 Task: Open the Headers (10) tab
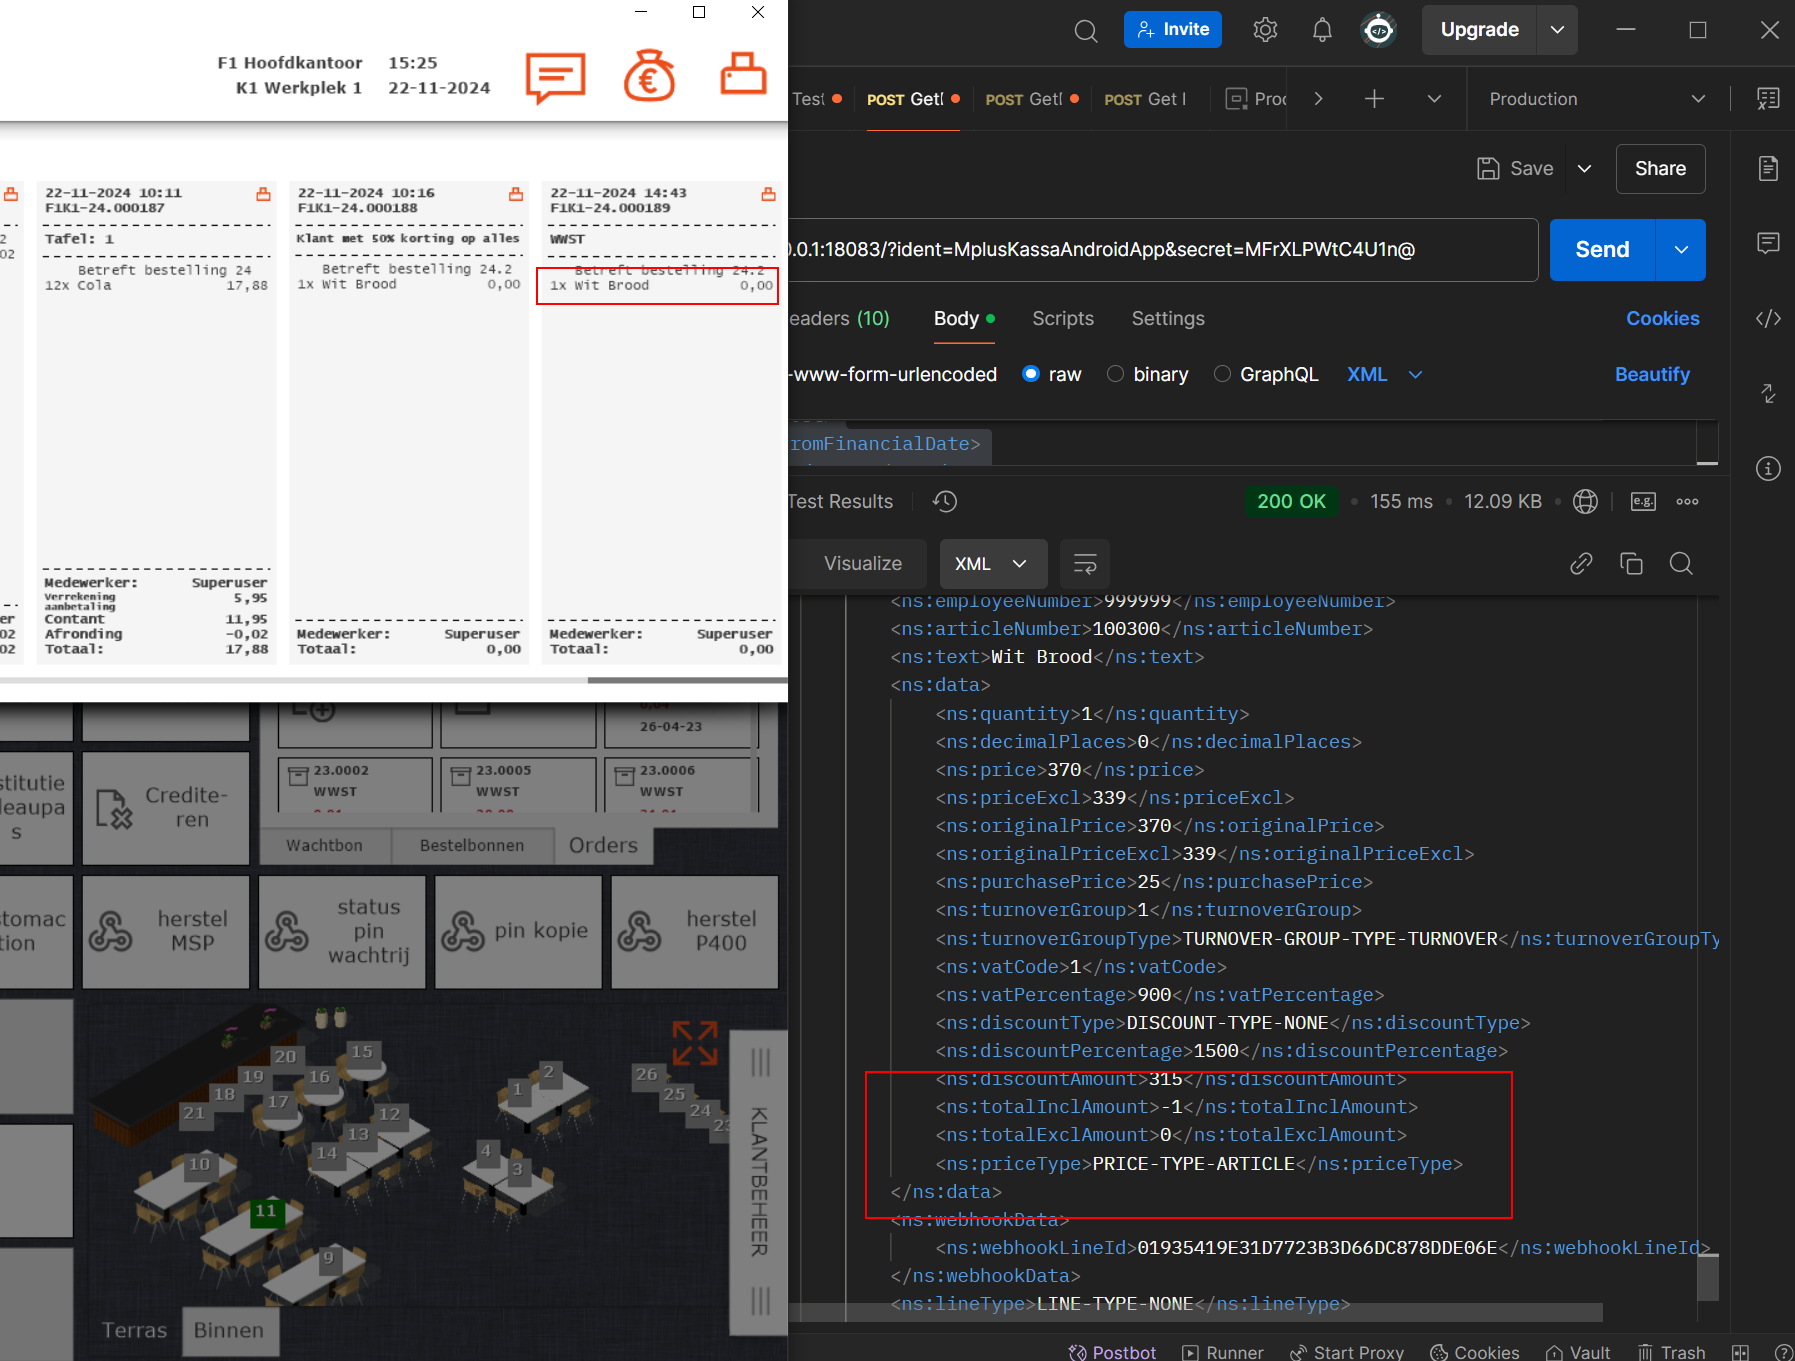coord(840,318)
